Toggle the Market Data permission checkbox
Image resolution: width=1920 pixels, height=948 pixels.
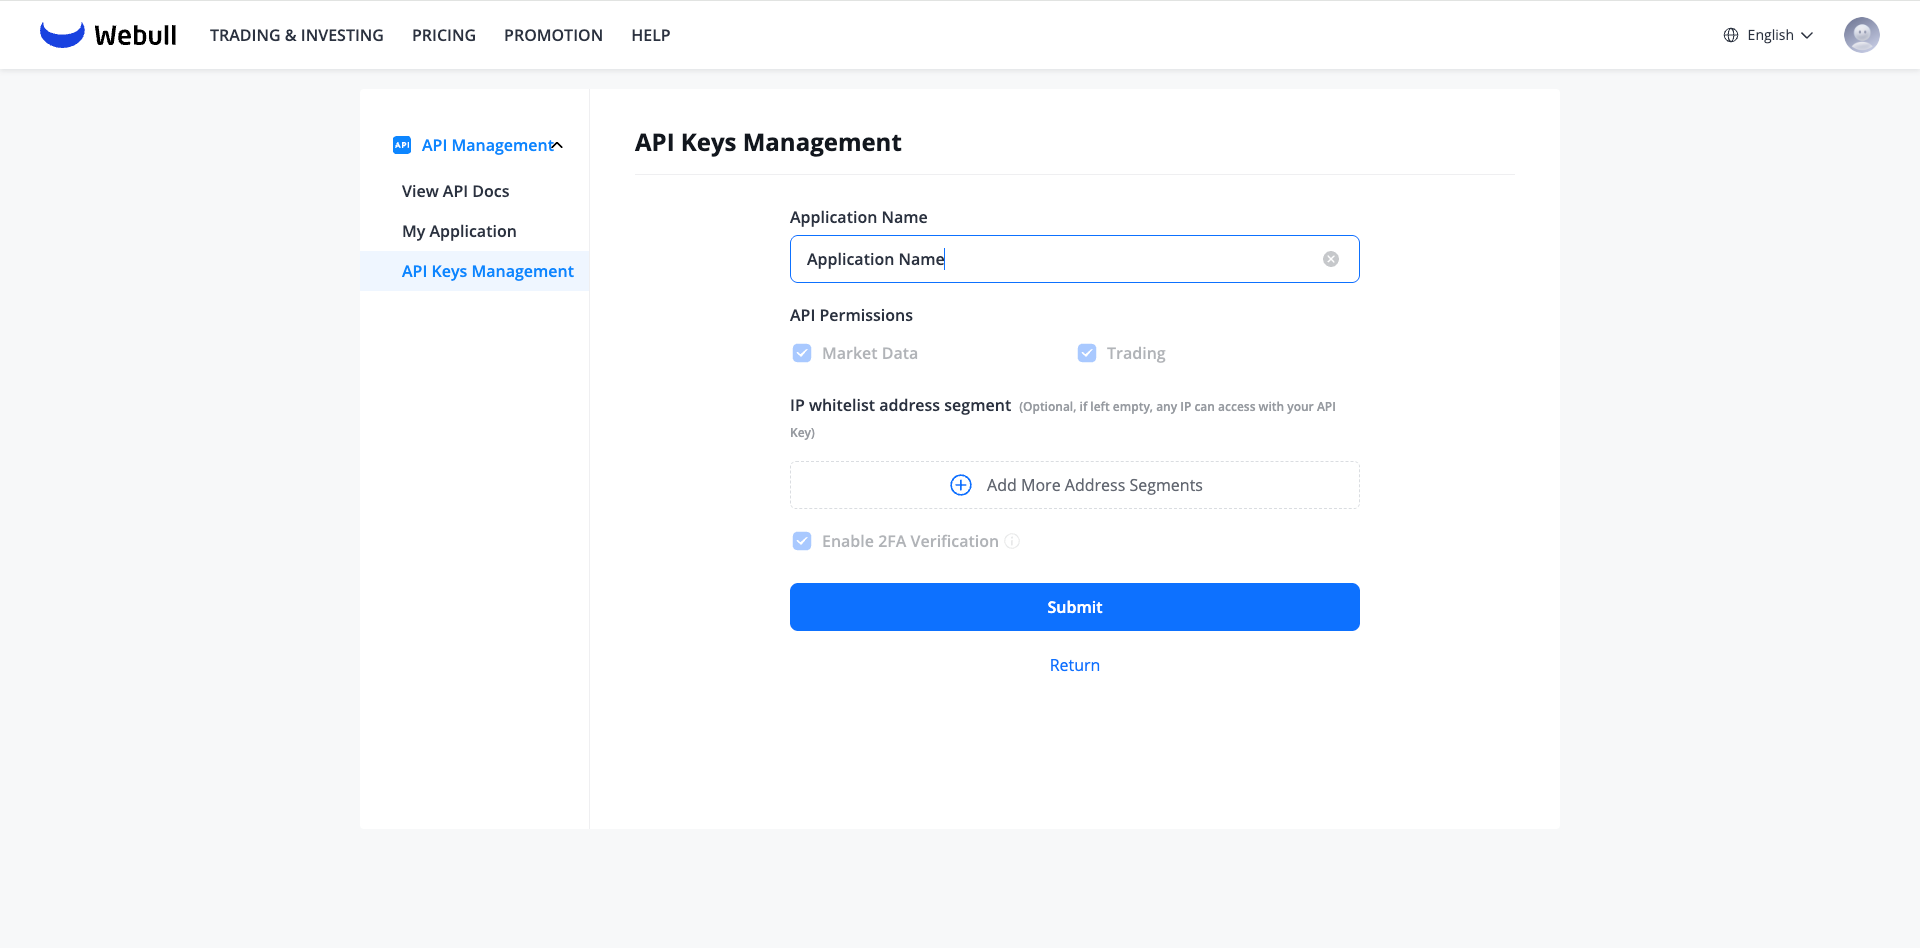pos(802,353)
